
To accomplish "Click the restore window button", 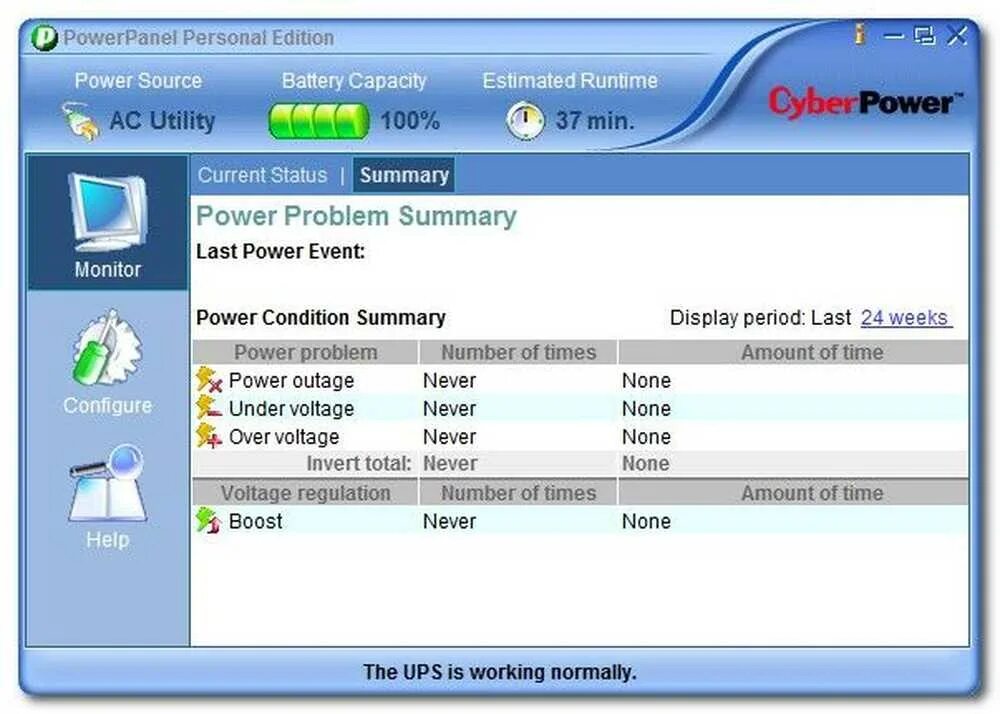I will (x=925, y=36).
